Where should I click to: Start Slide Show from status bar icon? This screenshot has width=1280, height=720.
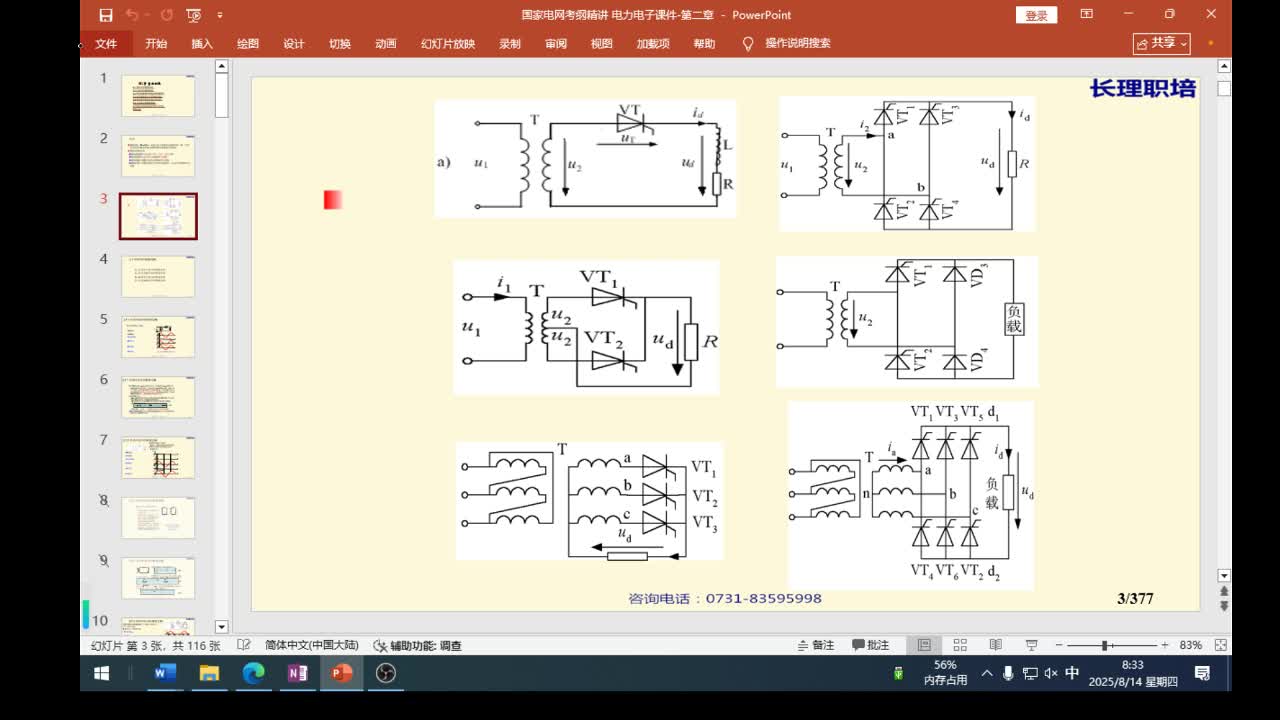(1032, 646)
